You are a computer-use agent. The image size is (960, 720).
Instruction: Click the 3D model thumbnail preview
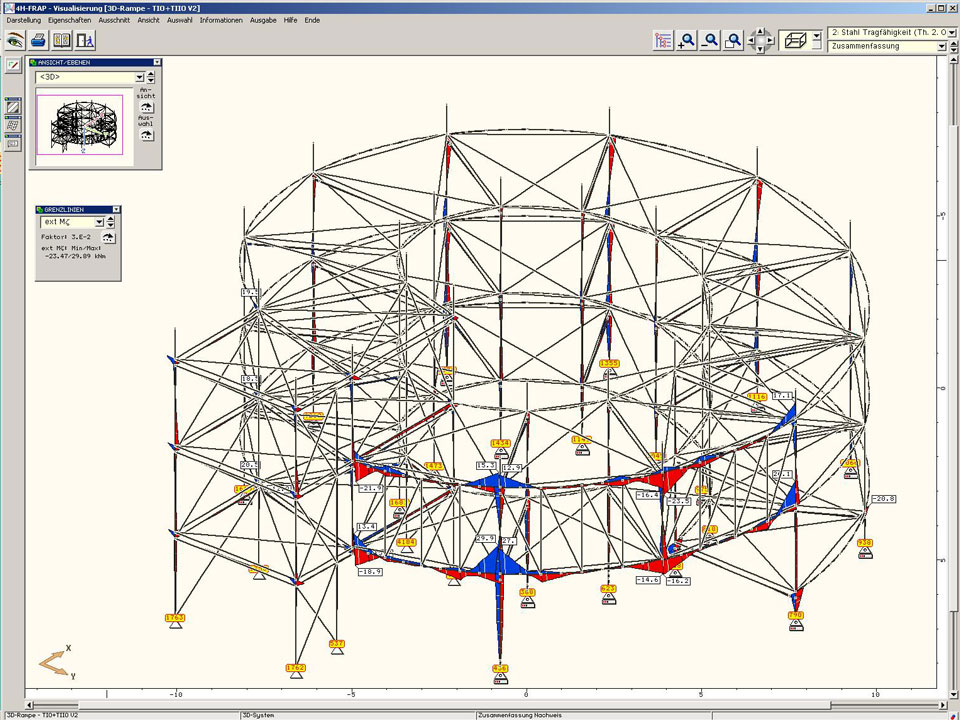click(x=79, y=124)
